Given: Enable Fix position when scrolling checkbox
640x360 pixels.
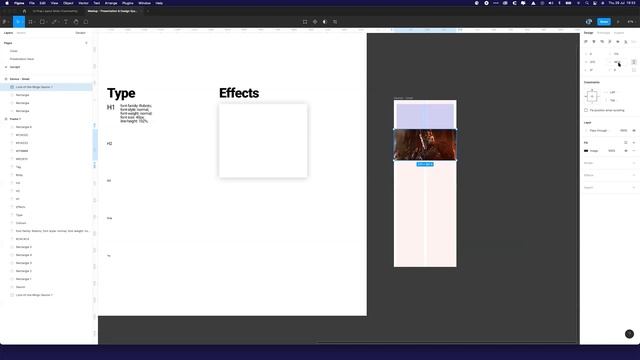Looking at the screenshot, I should pyautogui.click(x=586, y=110).
